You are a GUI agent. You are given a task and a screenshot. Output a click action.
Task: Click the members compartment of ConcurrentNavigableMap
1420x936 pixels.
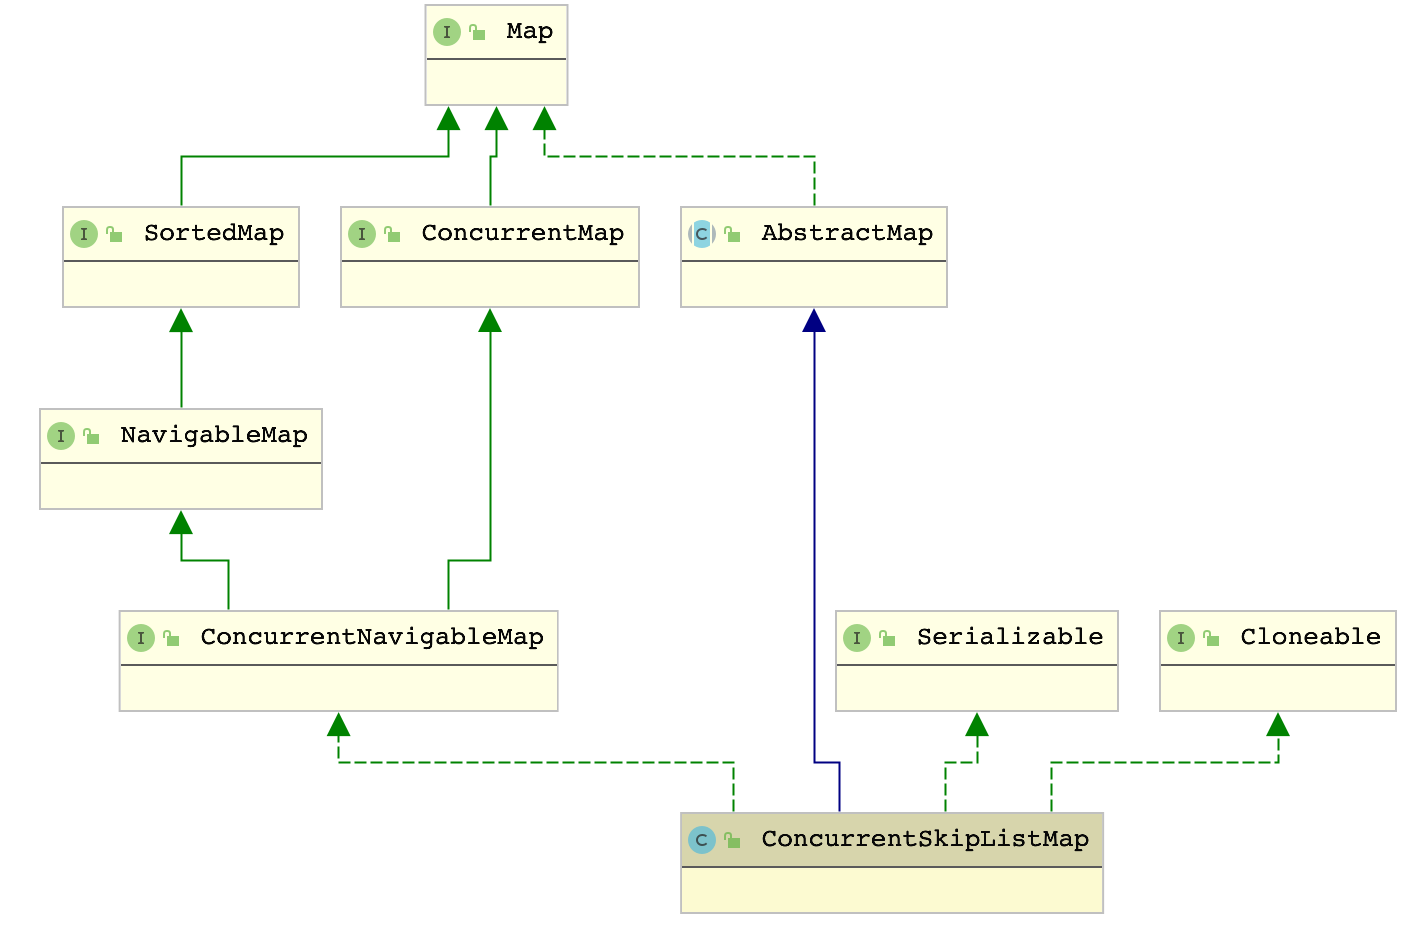(x=339, y=688)
